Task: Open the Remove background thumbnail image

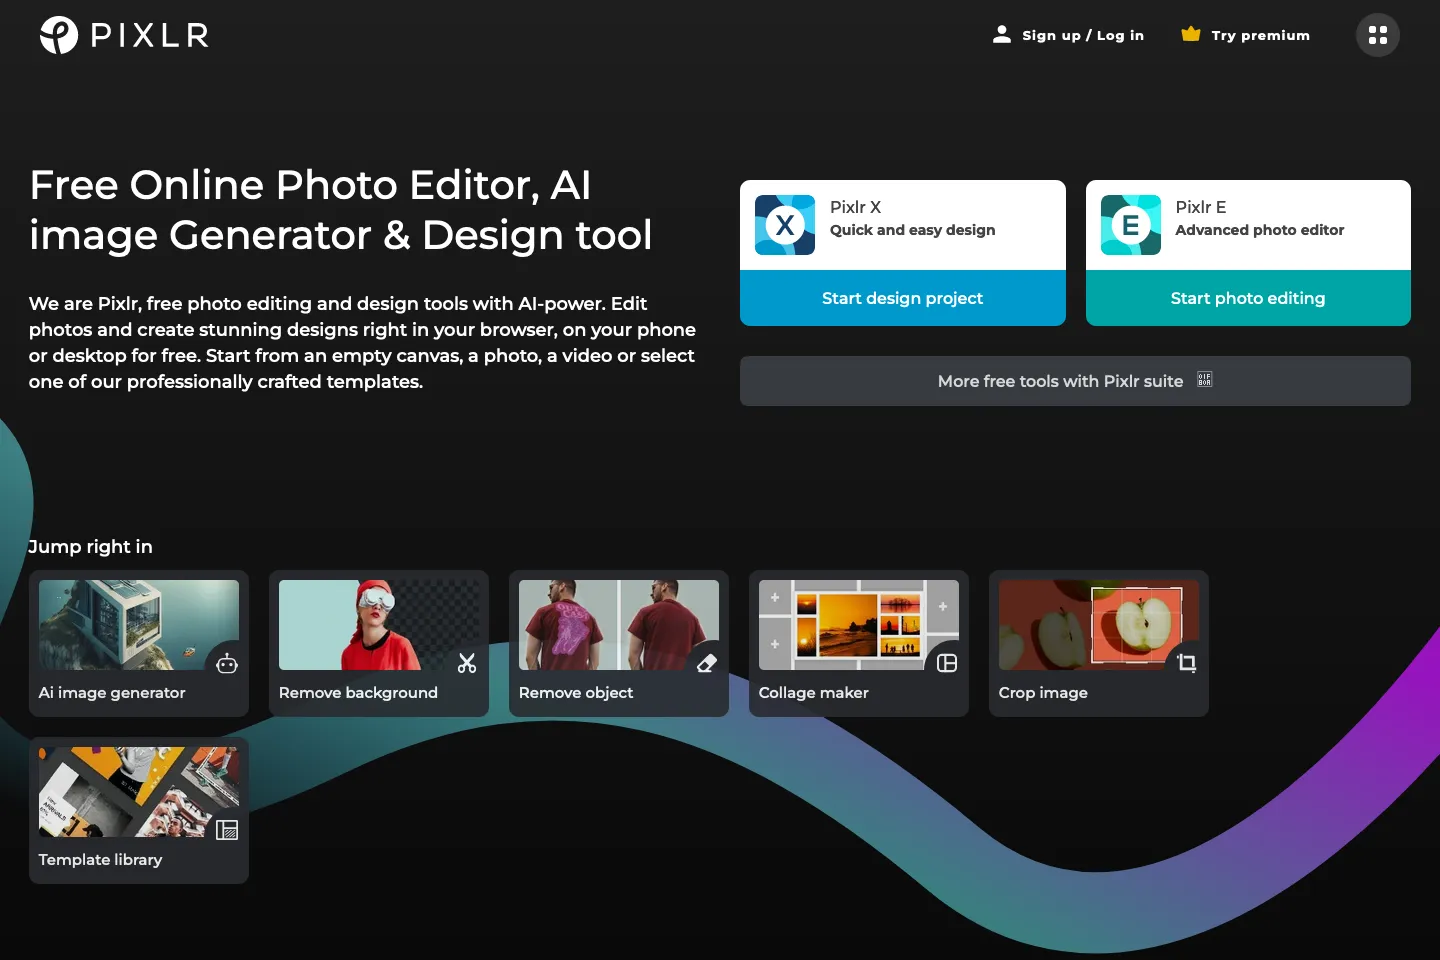Action: 379,625
